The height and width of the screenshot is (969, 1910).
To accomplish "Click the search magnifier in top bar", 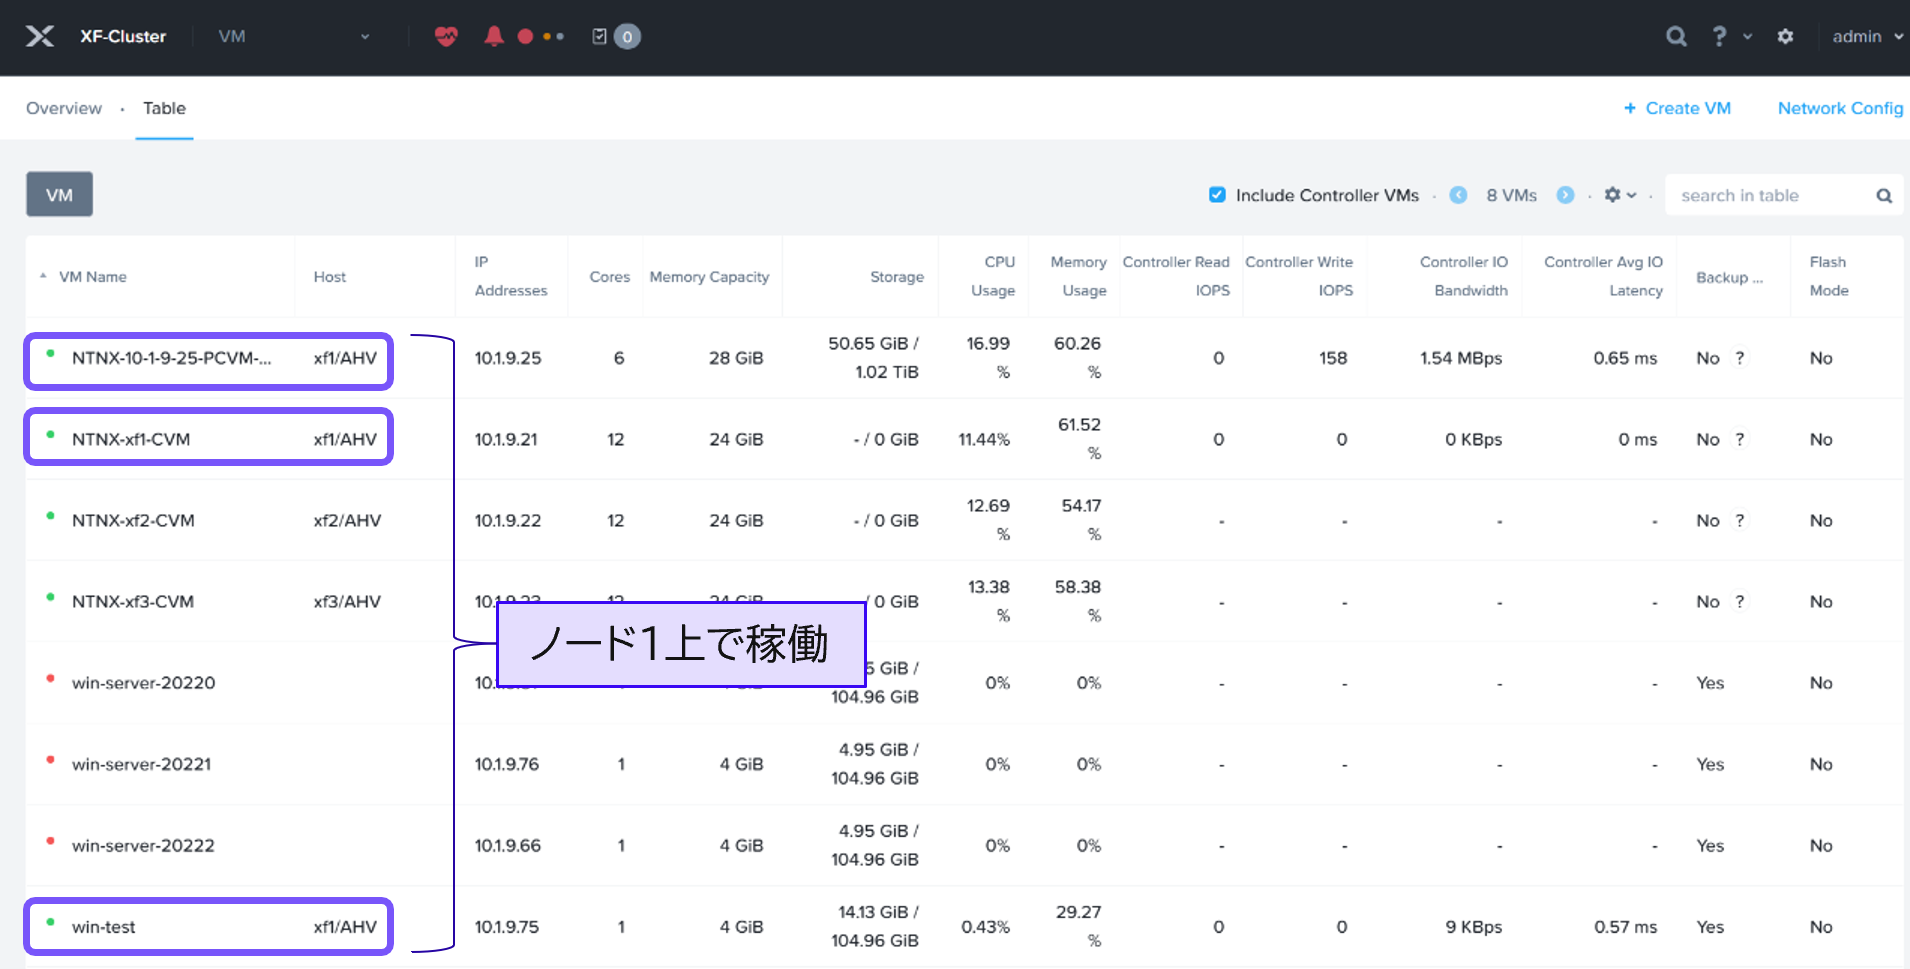I will coord(1676,37).
